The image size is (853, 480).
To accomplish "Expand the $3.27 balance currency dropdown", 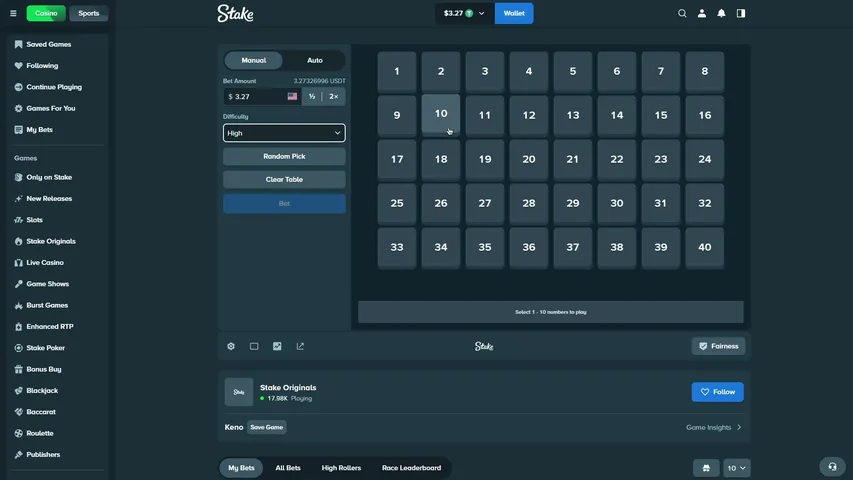I will coord(464,13).
